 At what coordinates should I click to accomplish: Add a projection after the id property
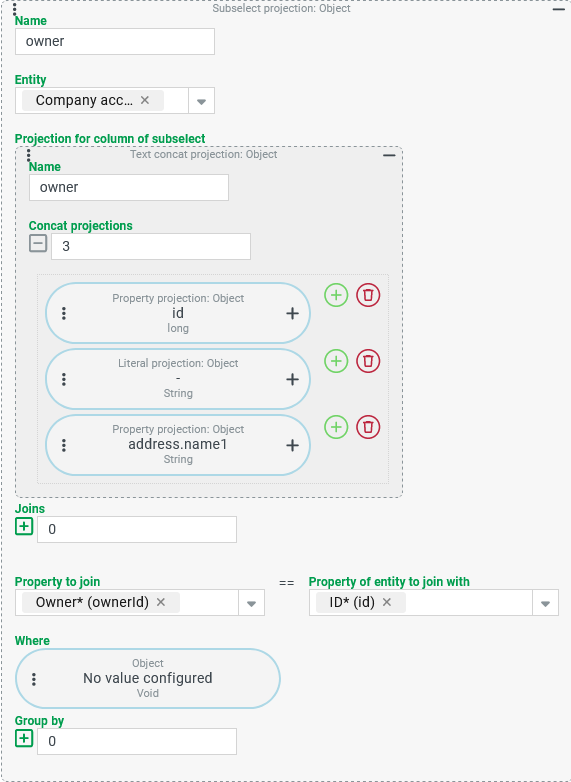336,295
